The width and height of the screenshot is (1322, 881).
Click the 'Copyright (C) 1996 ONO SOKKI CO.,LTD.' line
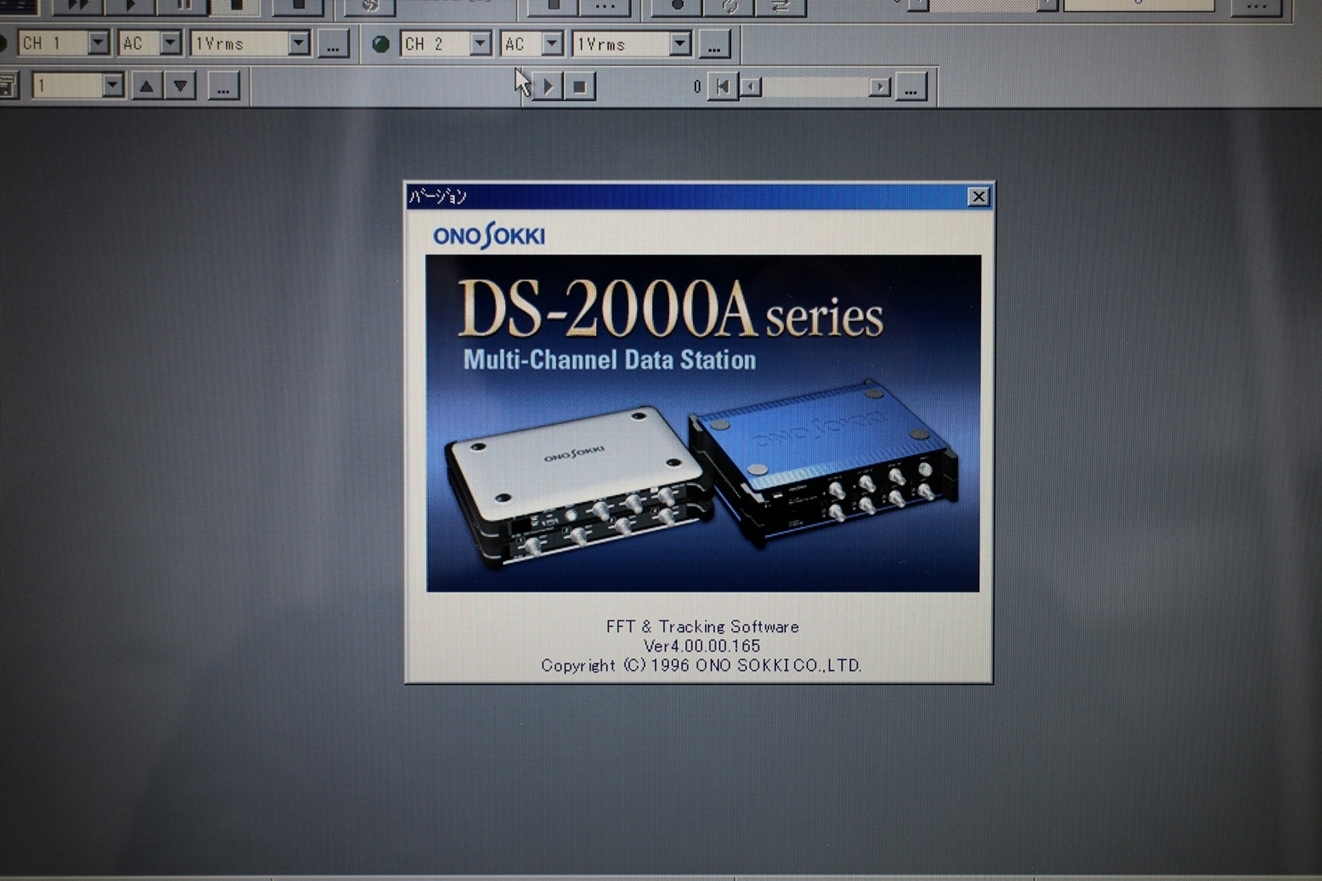[701, 665]
